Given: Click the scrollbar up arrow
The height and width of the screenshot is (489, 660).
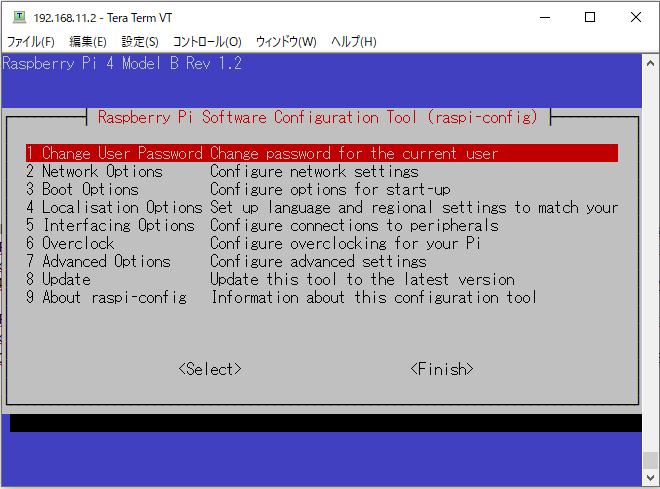Looking at the screenshot, I should pyautogui.click(x=650, y=63).
